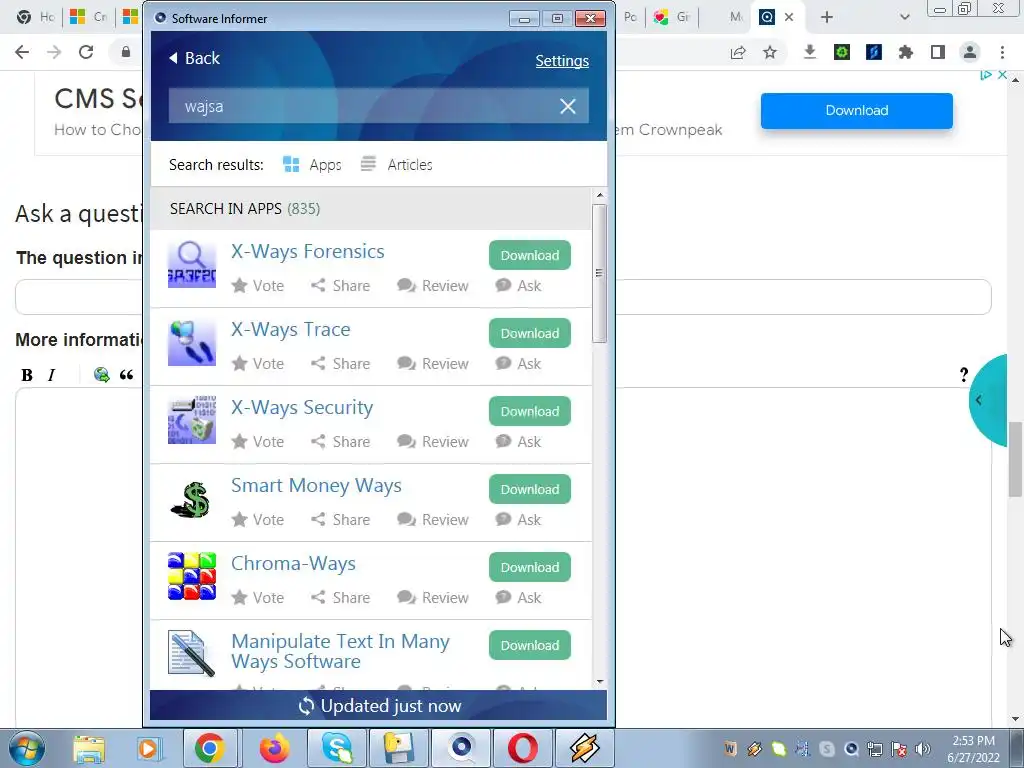Review X-Ways Trace
This screenshot has height=768, width=1024.
click(432, 364)
